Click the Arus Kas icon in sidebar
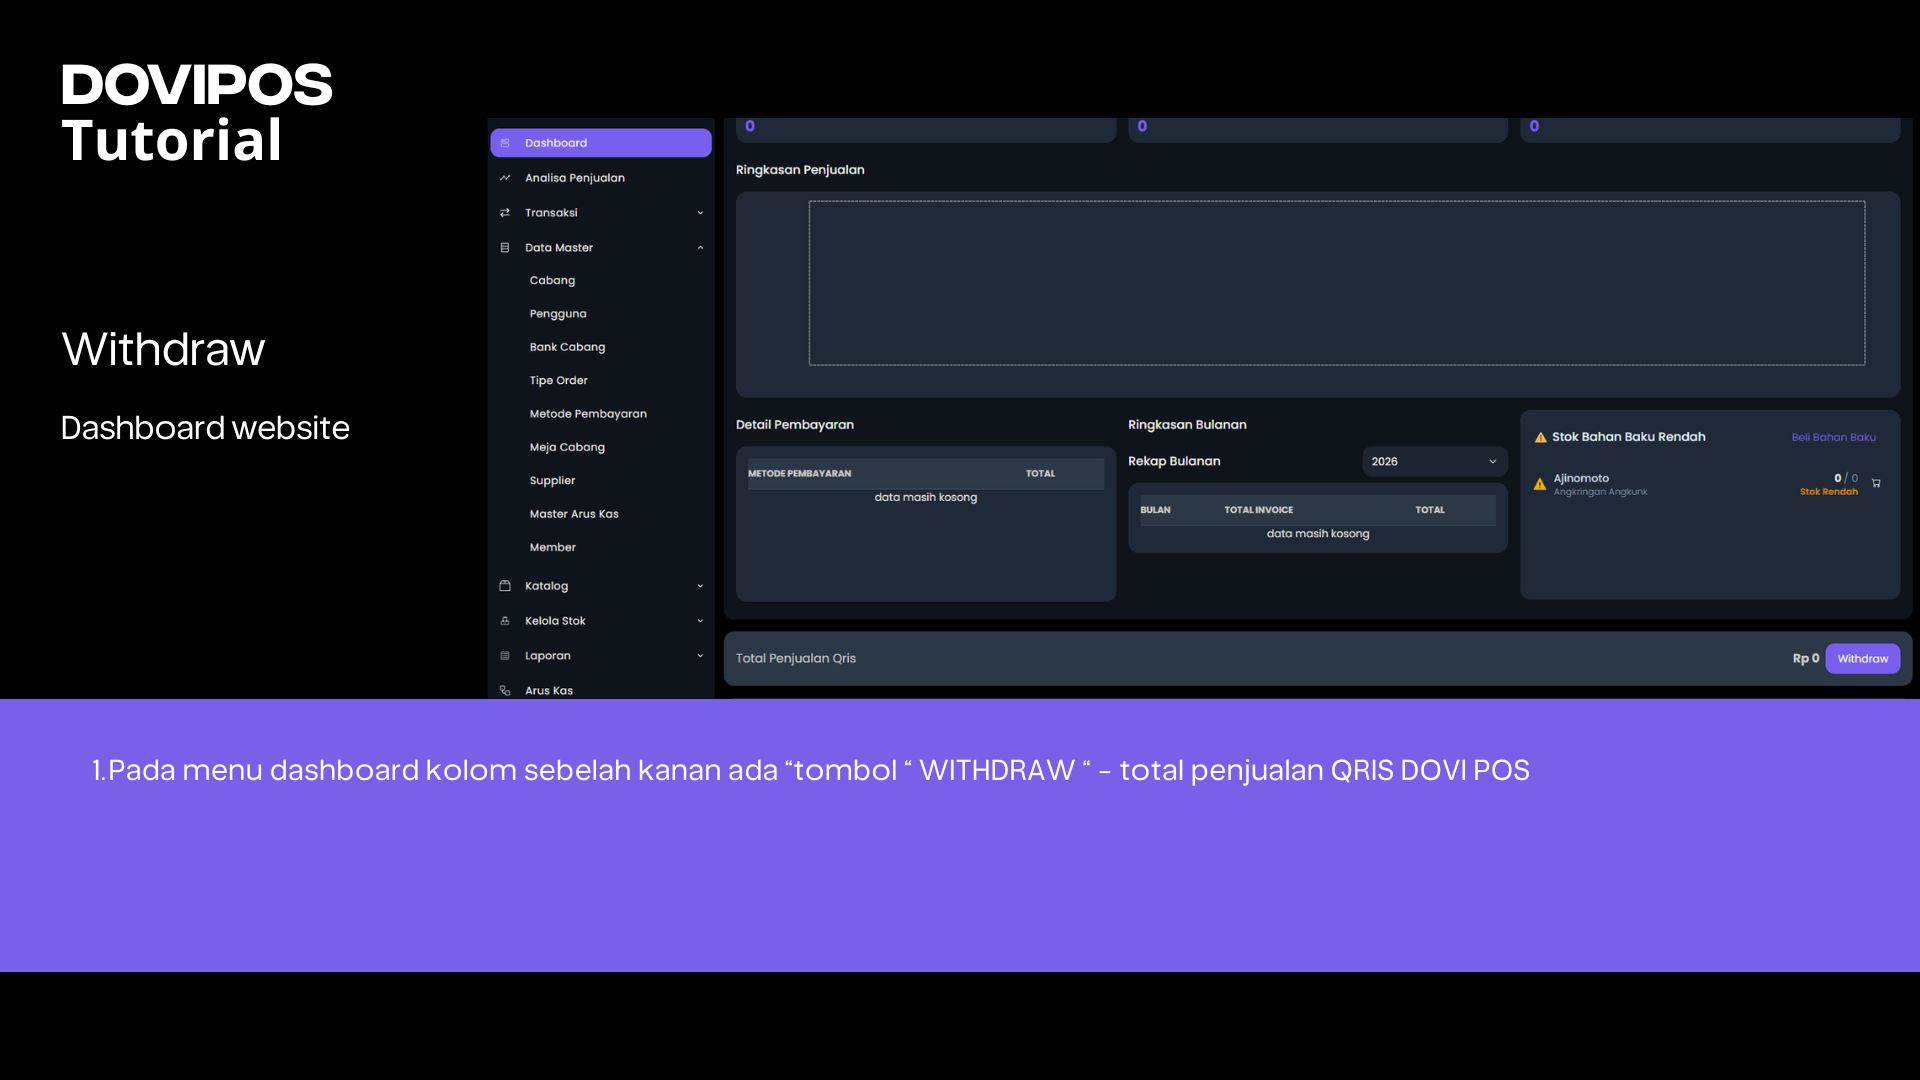 (x=505, y=691)
